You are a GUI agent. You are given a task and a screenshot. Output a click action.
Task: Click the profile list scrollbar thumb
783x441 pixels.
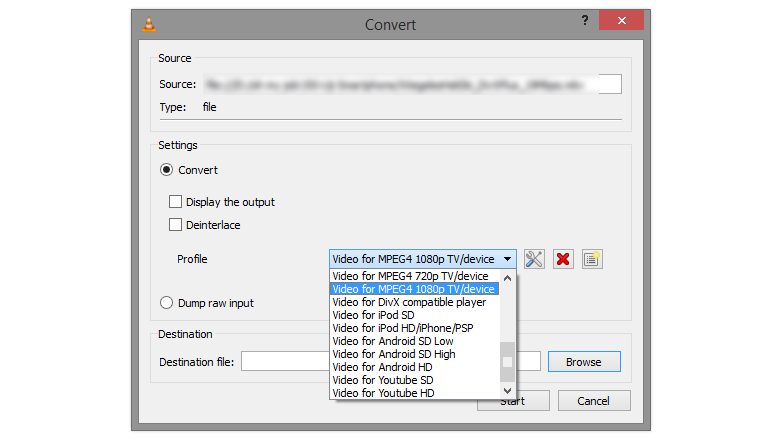click(507, 362)
